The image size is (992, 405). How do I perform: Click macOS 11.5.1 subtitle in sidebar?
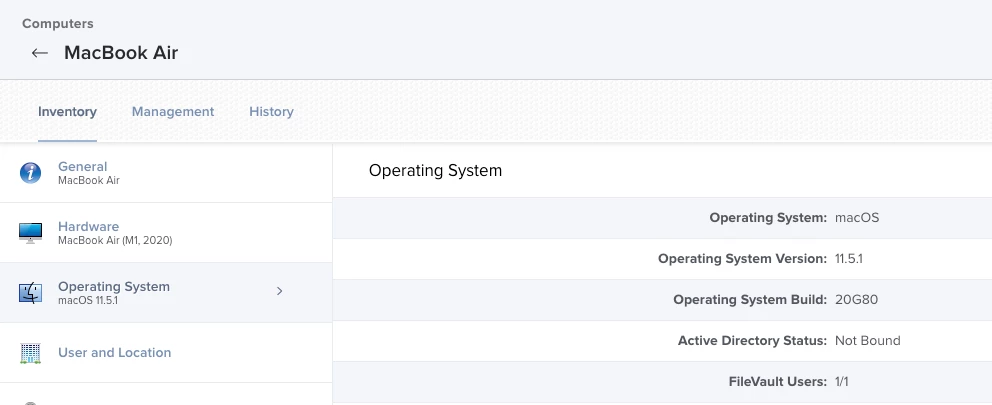tap(88, 301)
